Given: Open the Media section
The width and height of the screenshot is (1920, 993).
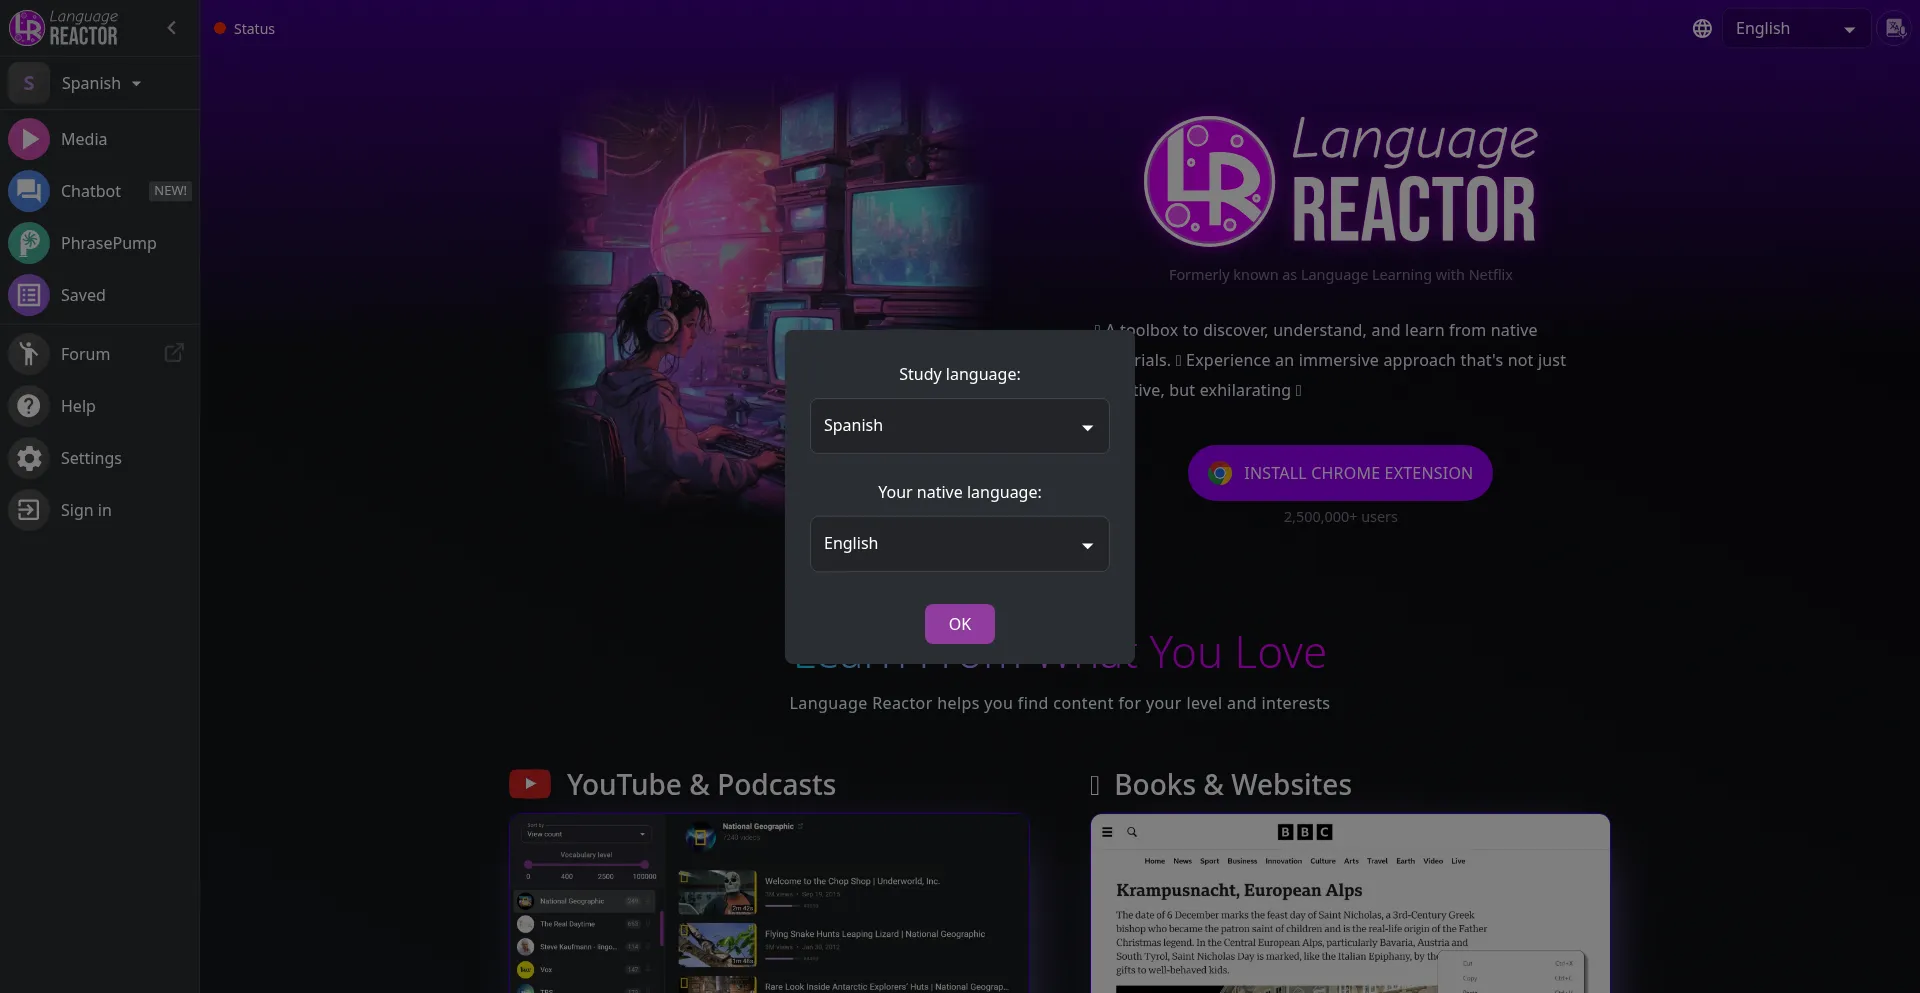Looking at the screenshot, I should click(100, 139).
